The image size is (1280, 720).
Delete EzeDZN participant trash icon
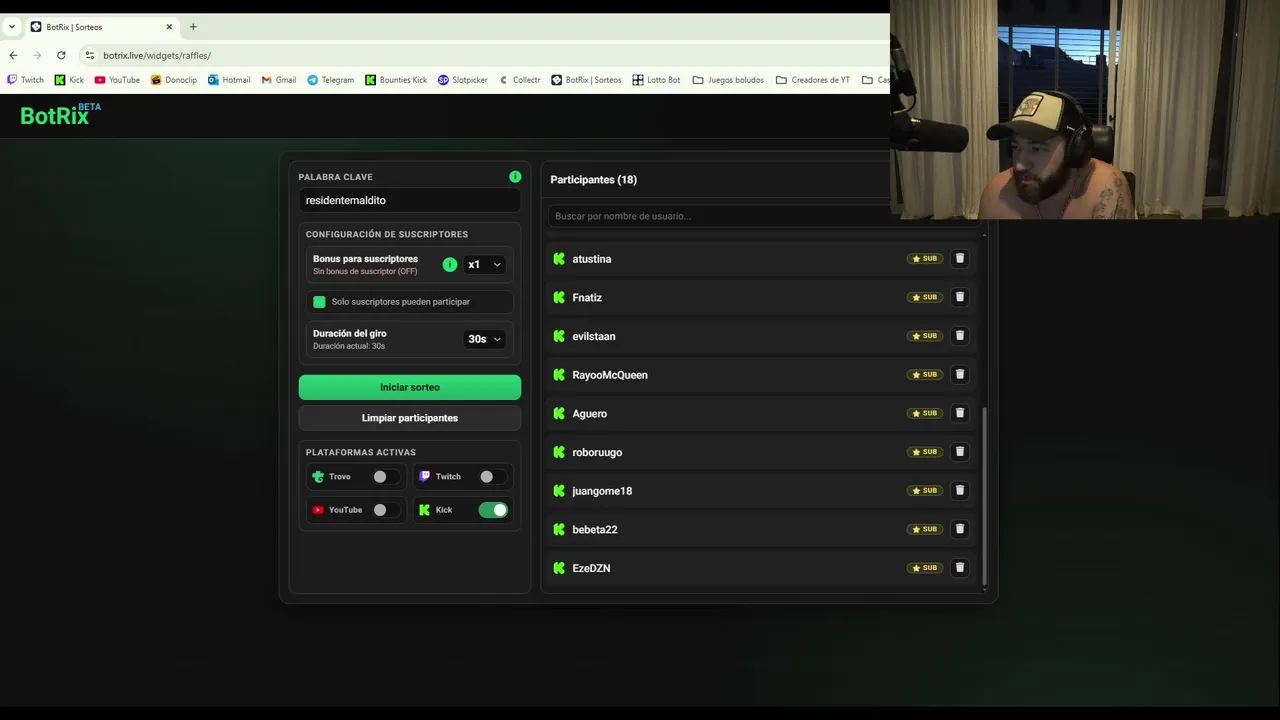point(959,568)
